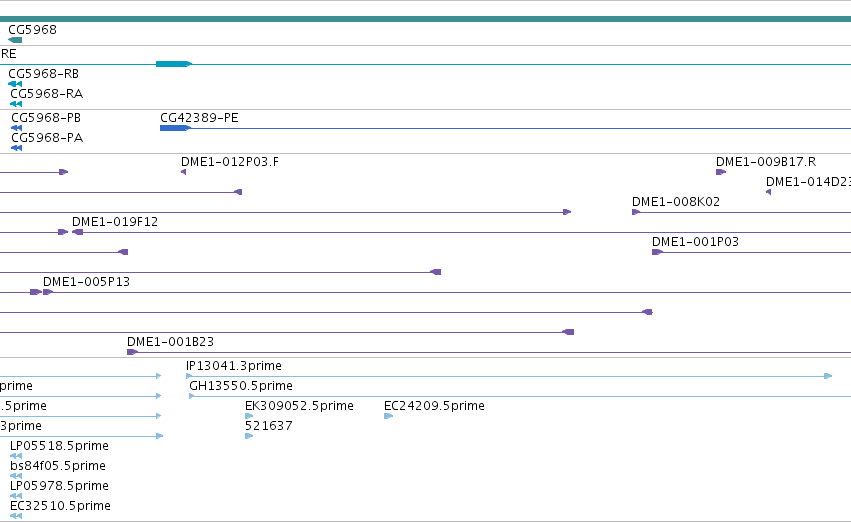Click the LP05978.5prime arrow glyph
Viewport: 851px width, 522px height.
pyautogui.click(x=16, y=496)
